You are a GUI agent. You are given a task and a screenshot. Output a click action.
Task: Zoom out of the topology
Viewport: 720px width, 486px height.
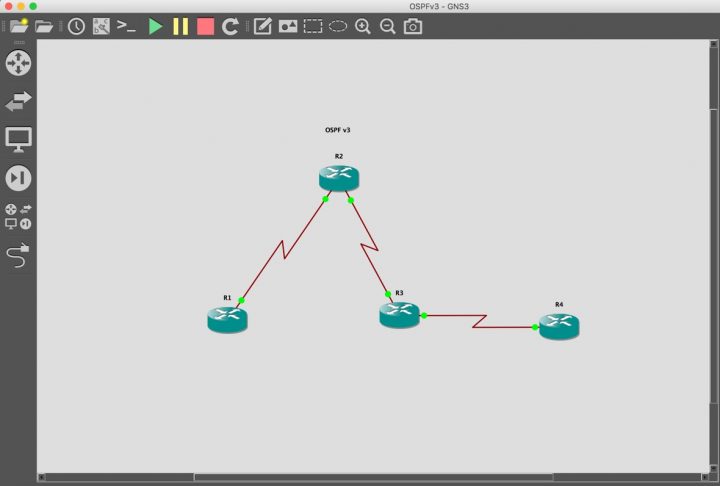tap(388, 26)
